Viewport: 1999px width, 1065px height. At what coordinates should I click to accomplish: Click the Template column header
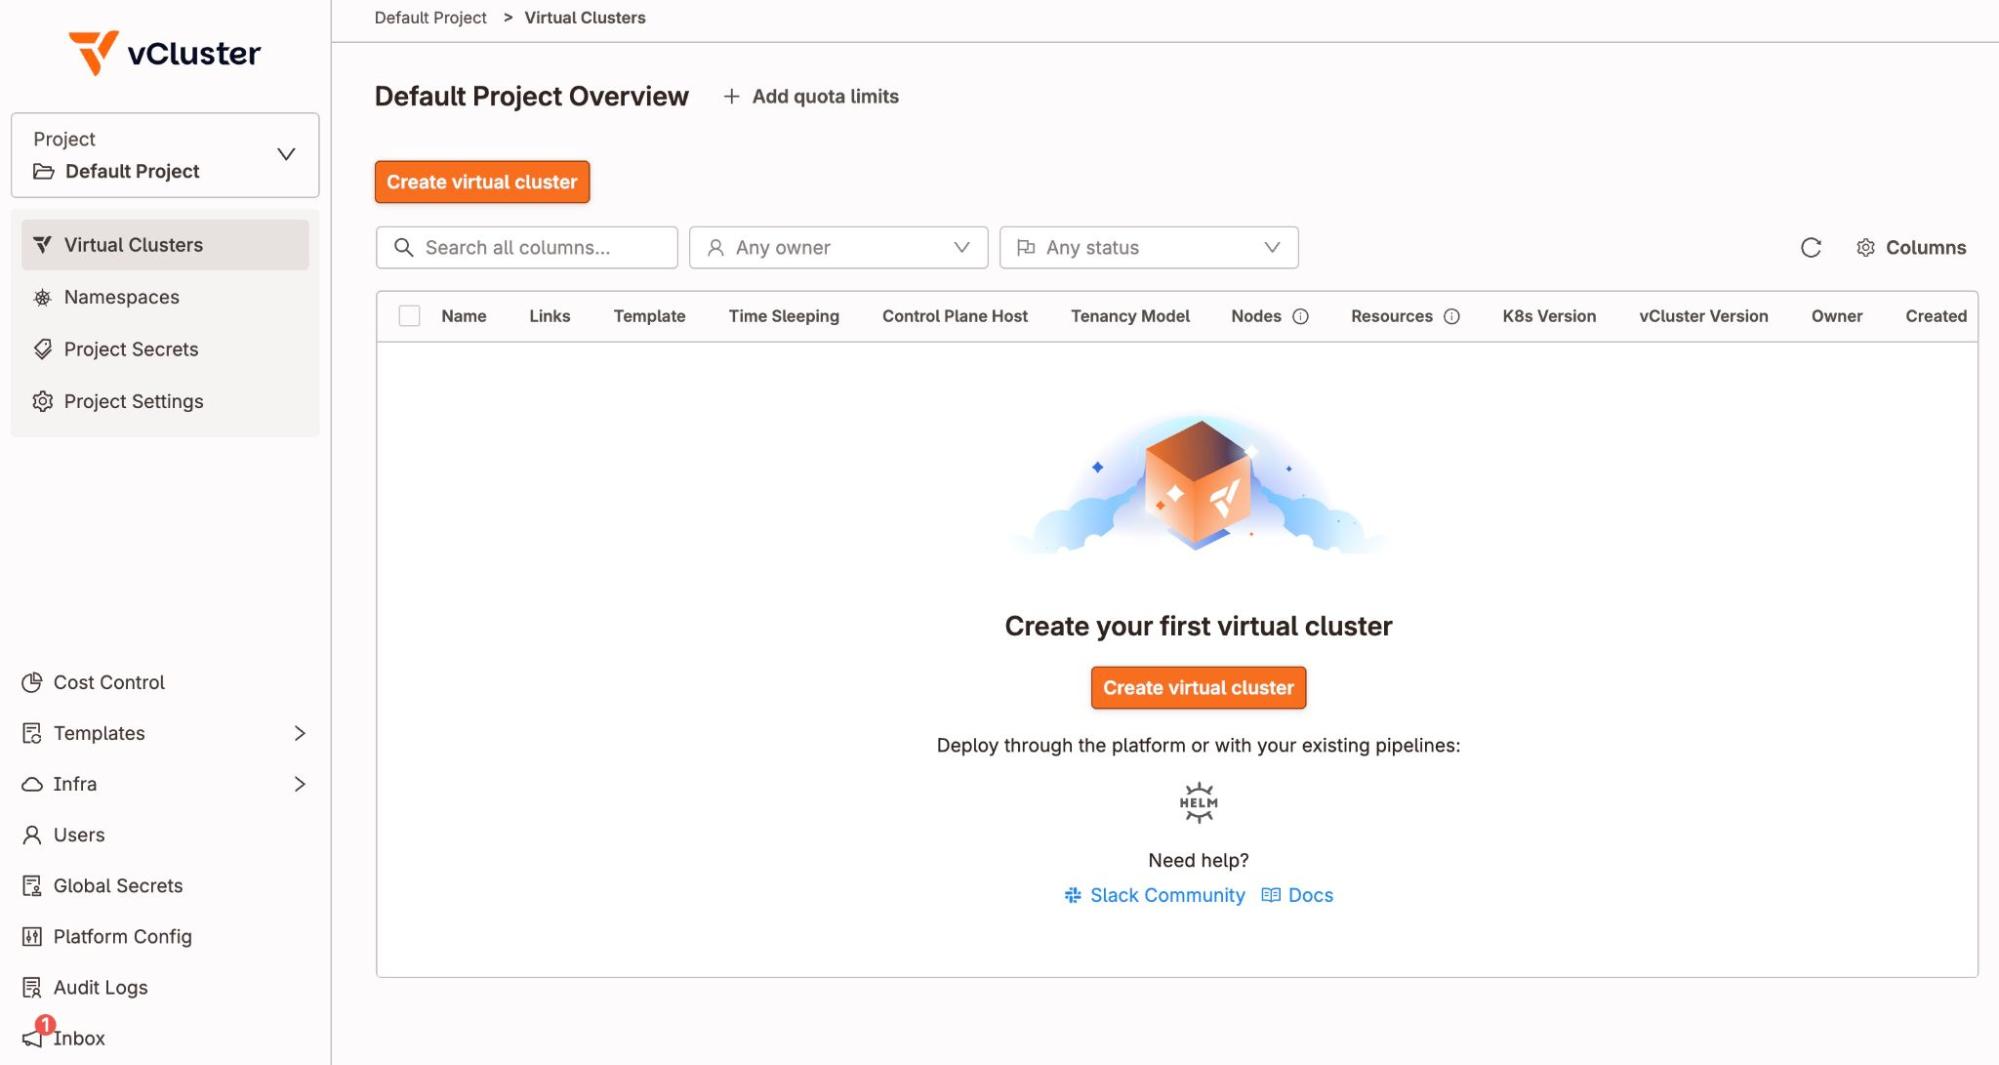[x=649, y=316]
